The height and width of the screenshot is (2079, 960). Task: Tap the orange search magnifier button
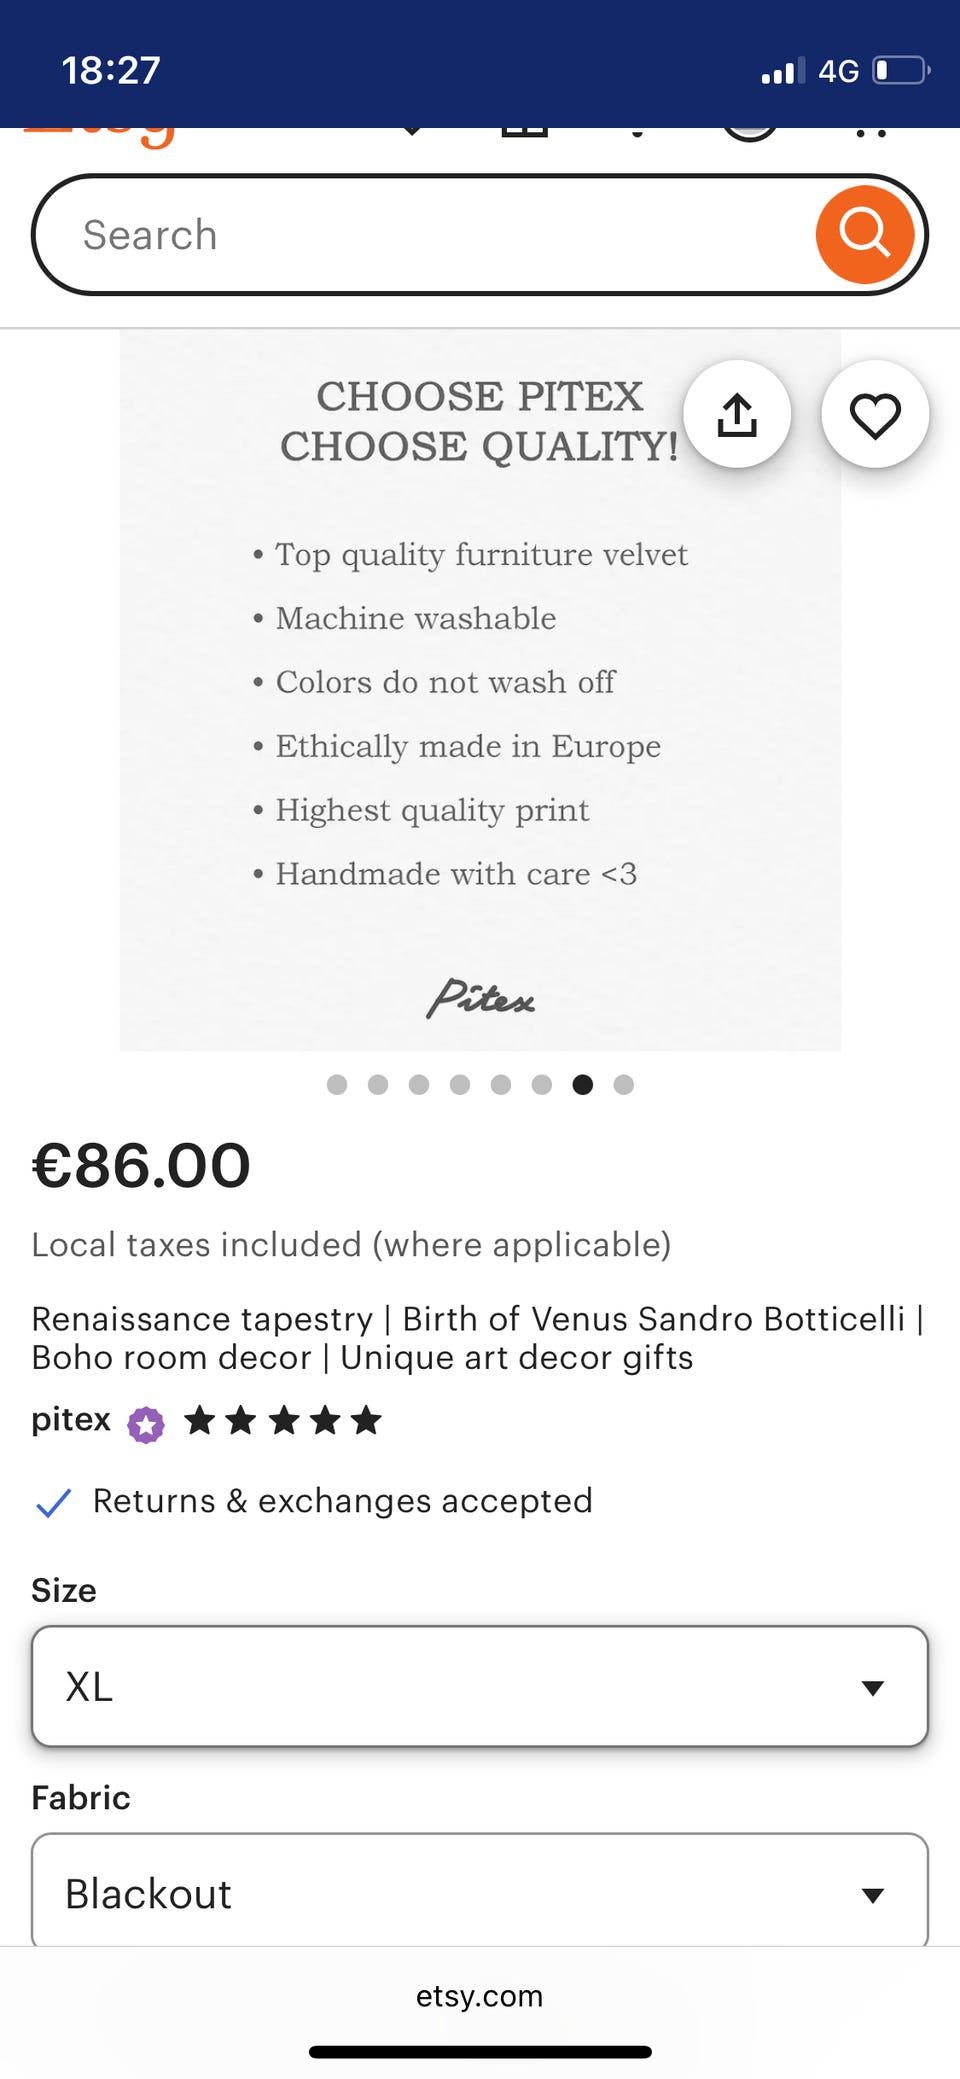865,235
